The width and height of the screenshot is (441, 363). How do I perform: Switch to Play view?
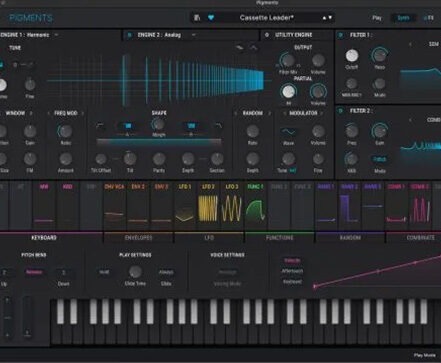pos(377,18)
